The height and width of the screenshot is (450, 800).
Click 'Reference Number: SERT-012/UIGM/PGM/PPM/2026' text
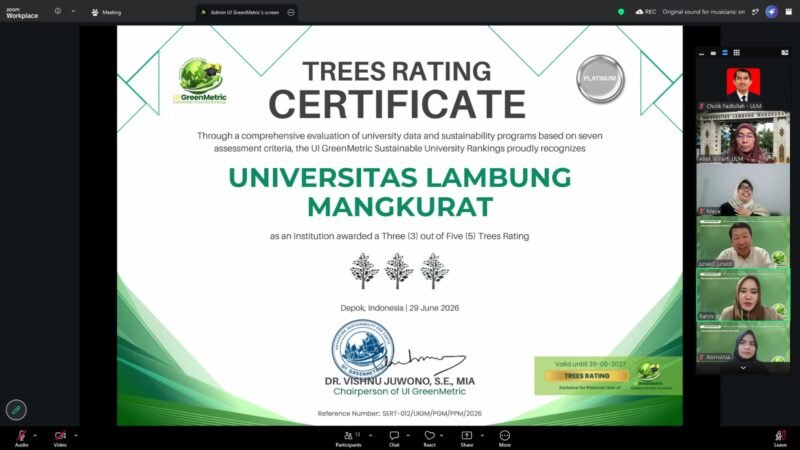pos(399,413)
